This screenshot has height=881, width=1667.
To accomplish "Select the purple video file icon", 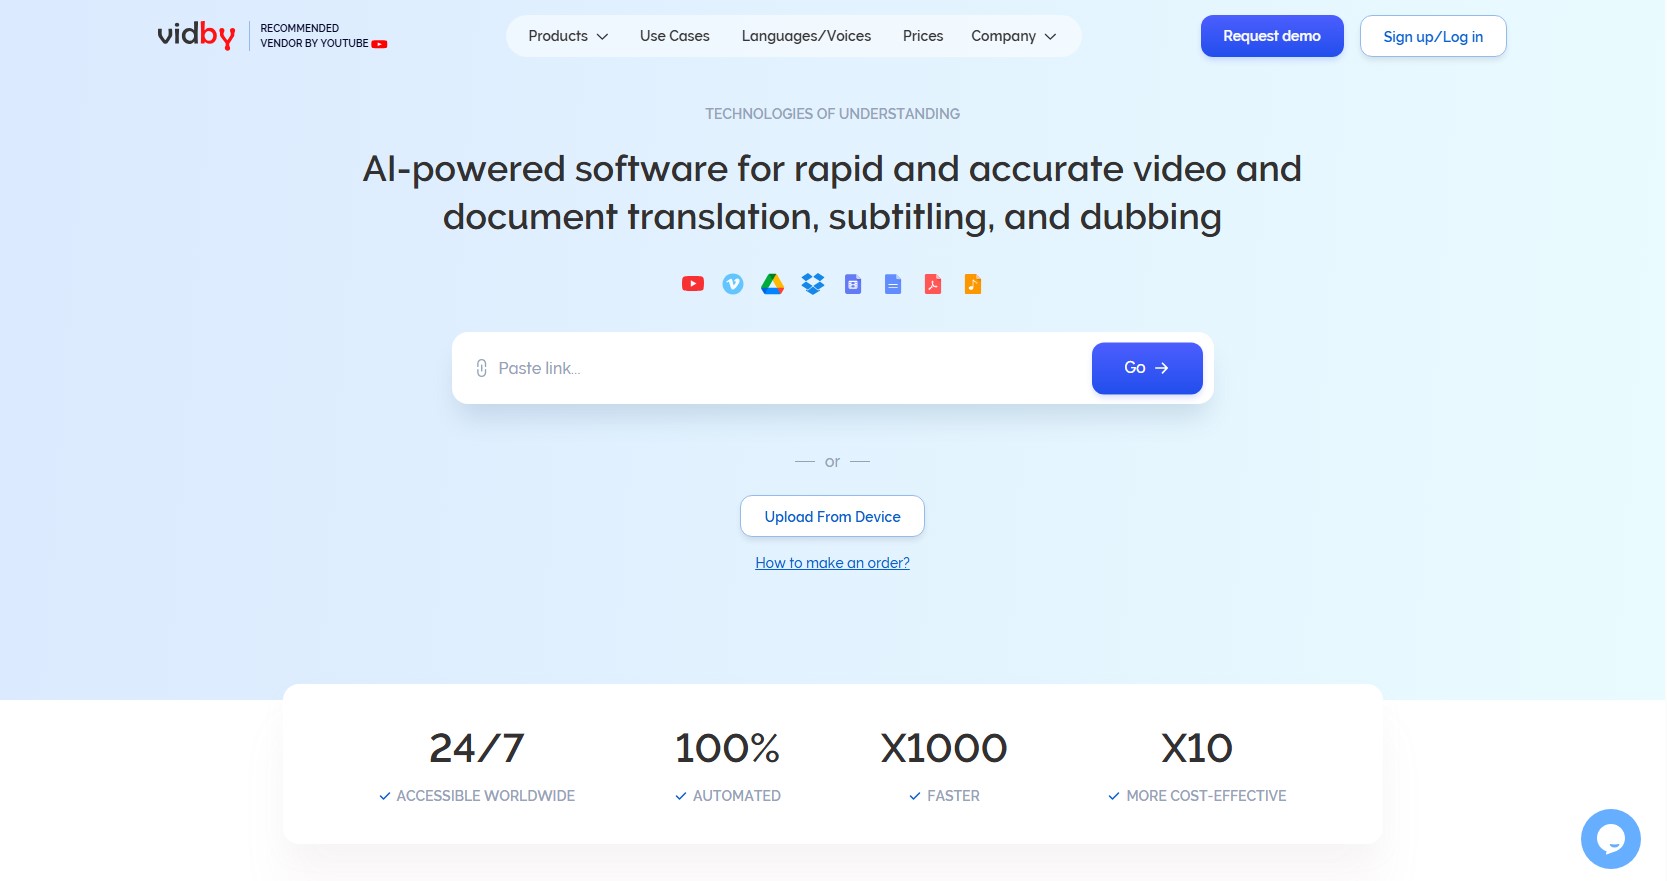I will 853,284.
